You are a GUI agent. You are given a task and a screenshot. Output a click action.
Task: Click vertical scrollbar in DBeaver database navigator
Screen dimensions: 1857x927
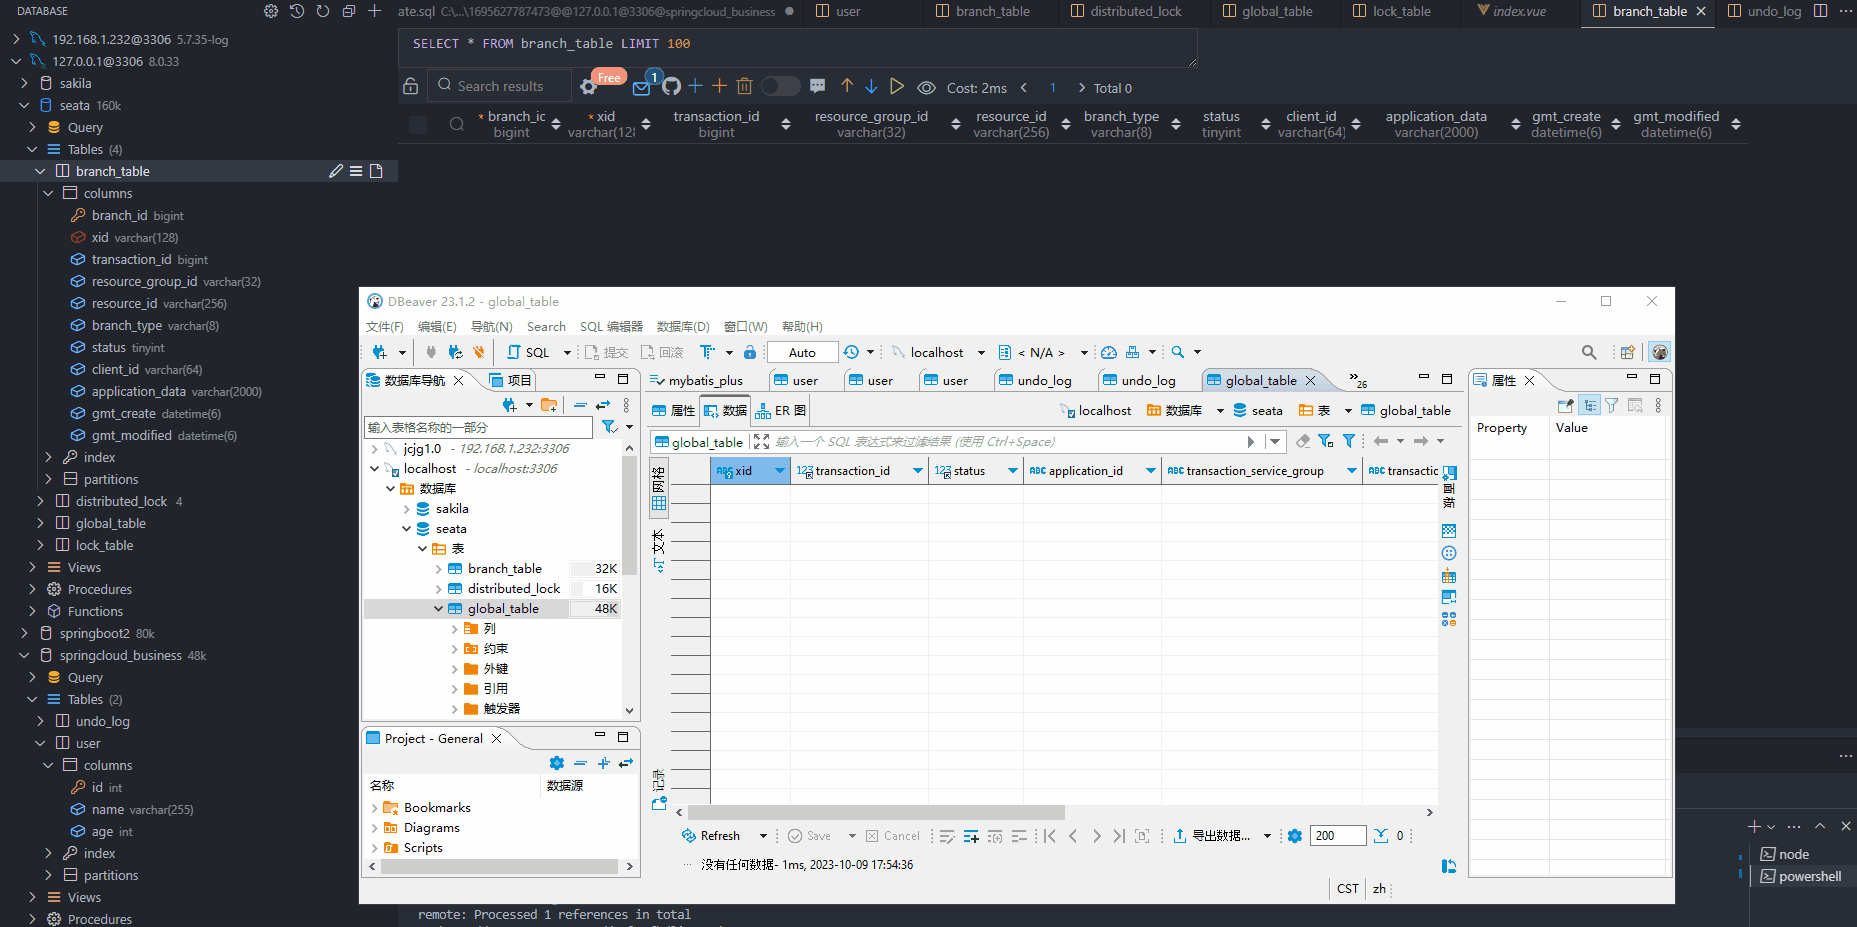(x=629, y=517)
